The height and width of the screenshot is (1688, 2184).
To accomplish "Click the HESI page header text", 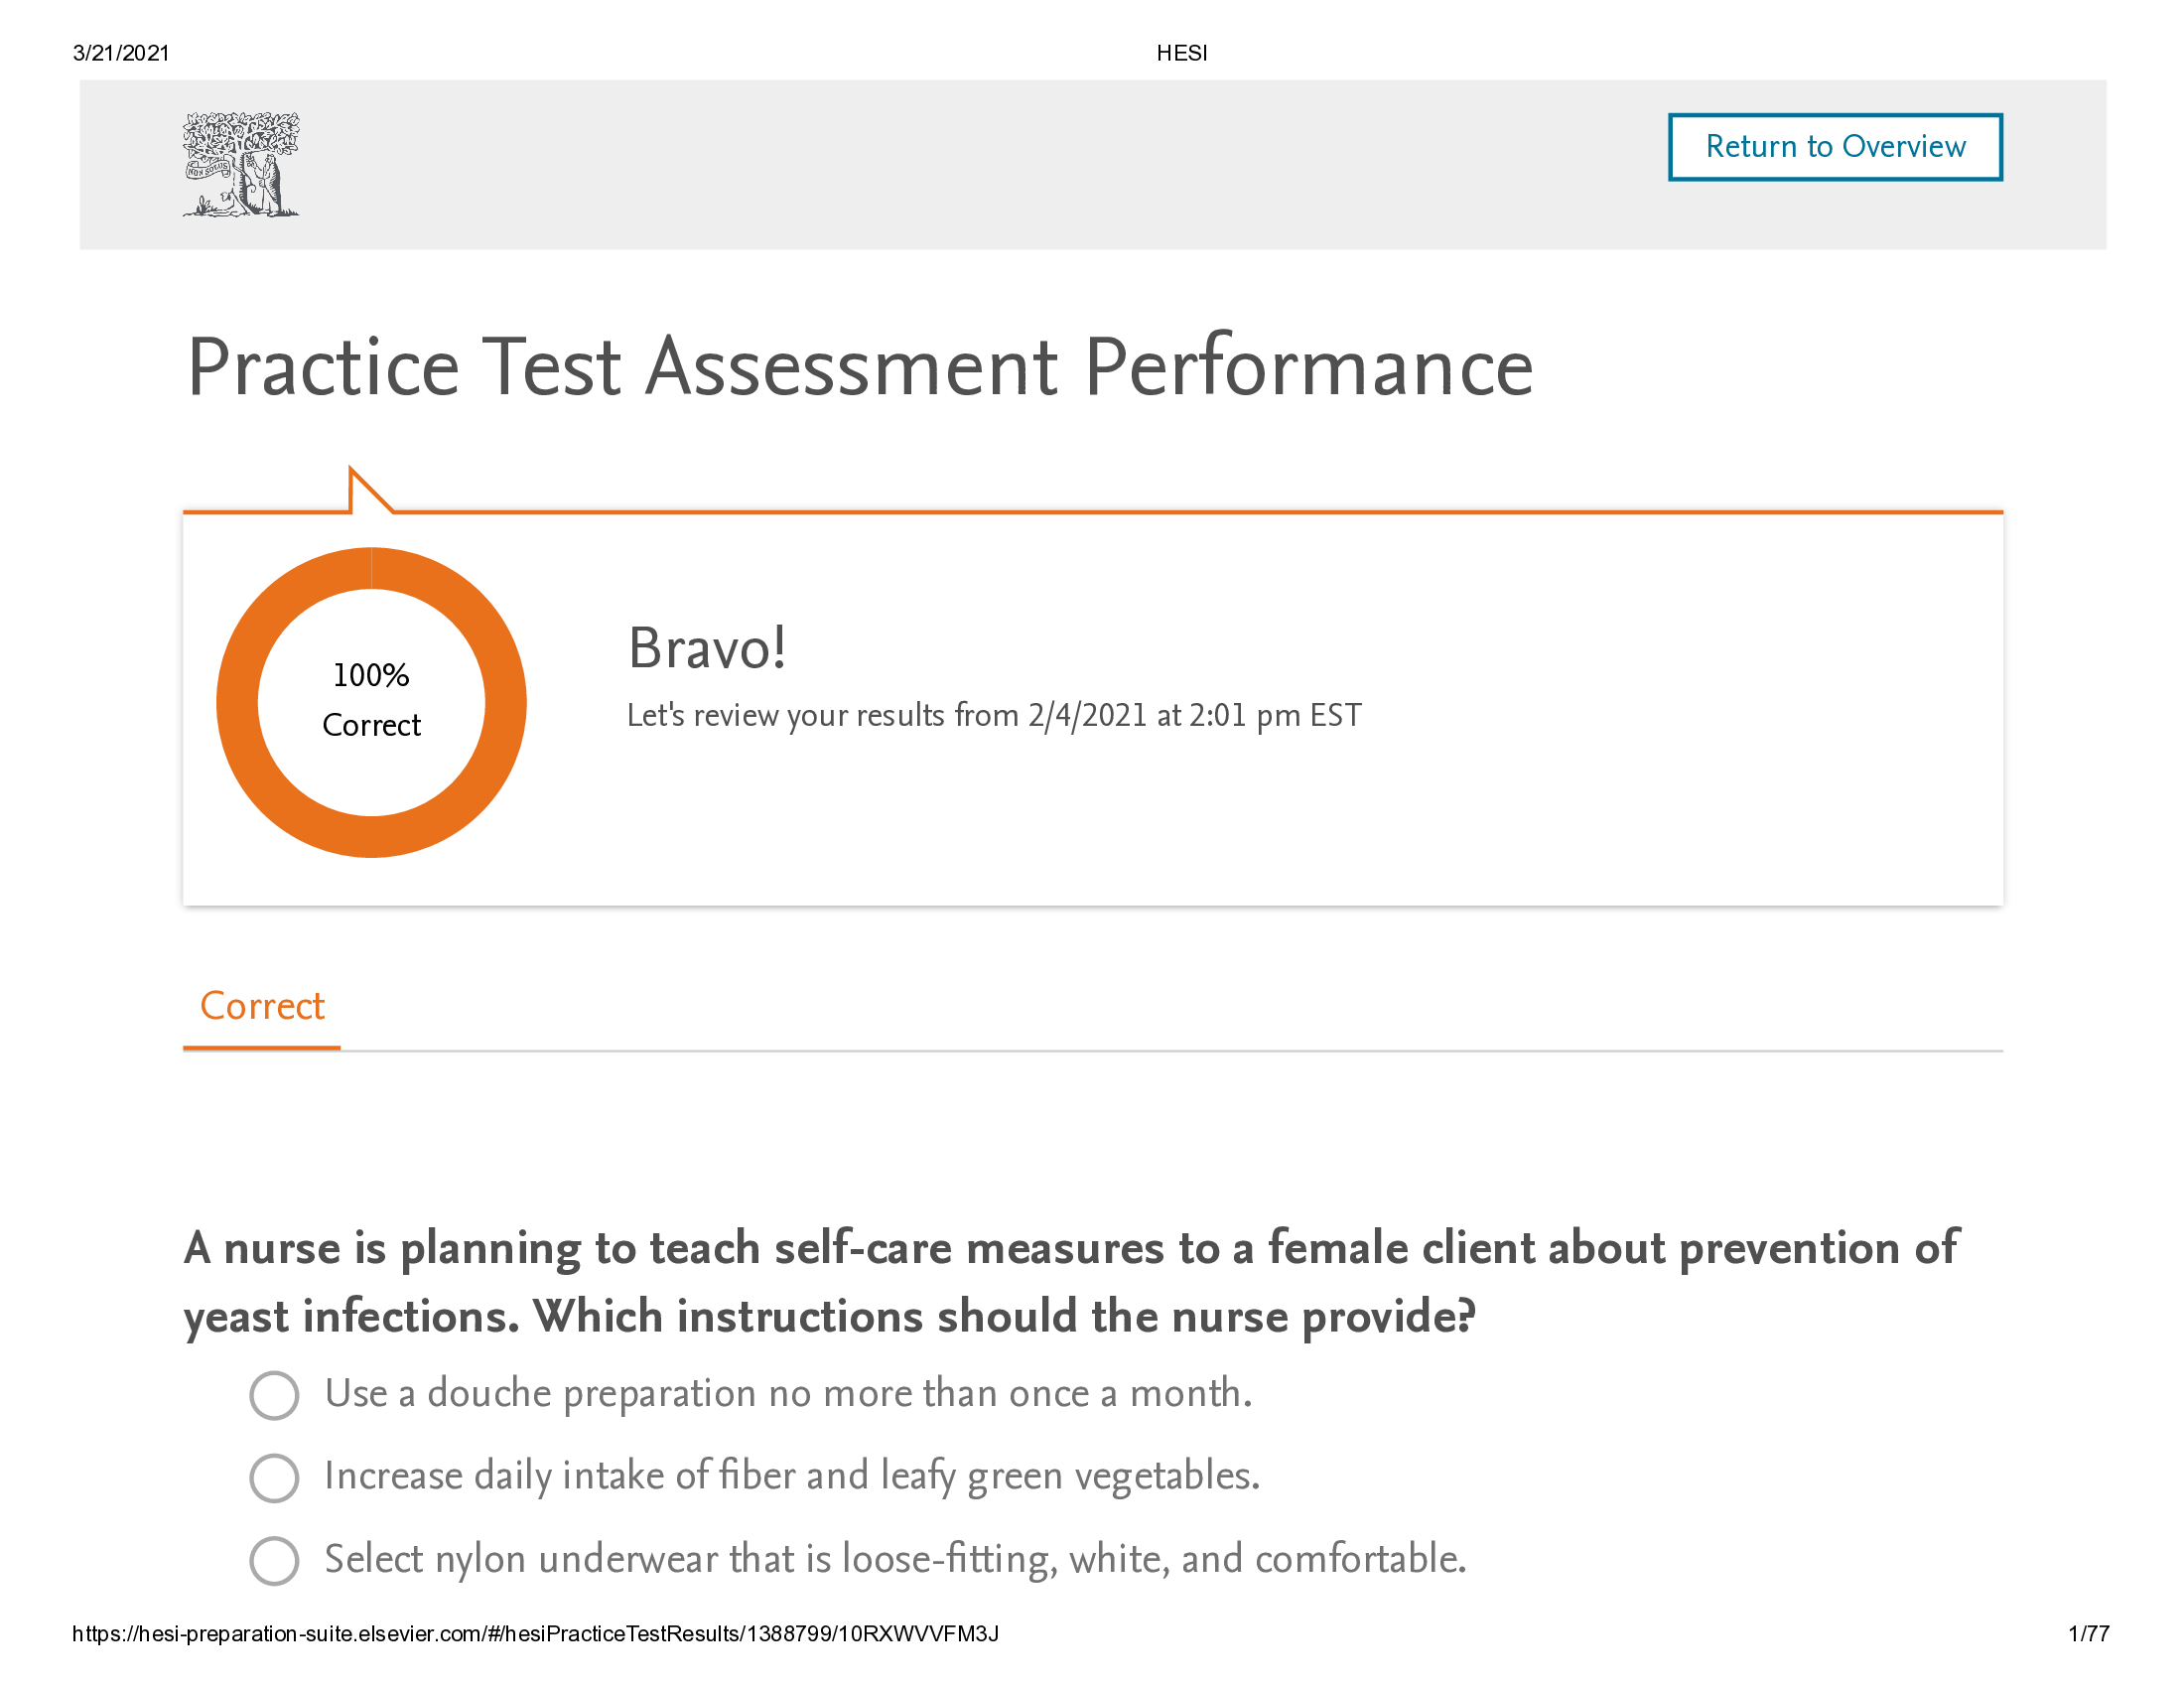I will tap(1181, 52).
